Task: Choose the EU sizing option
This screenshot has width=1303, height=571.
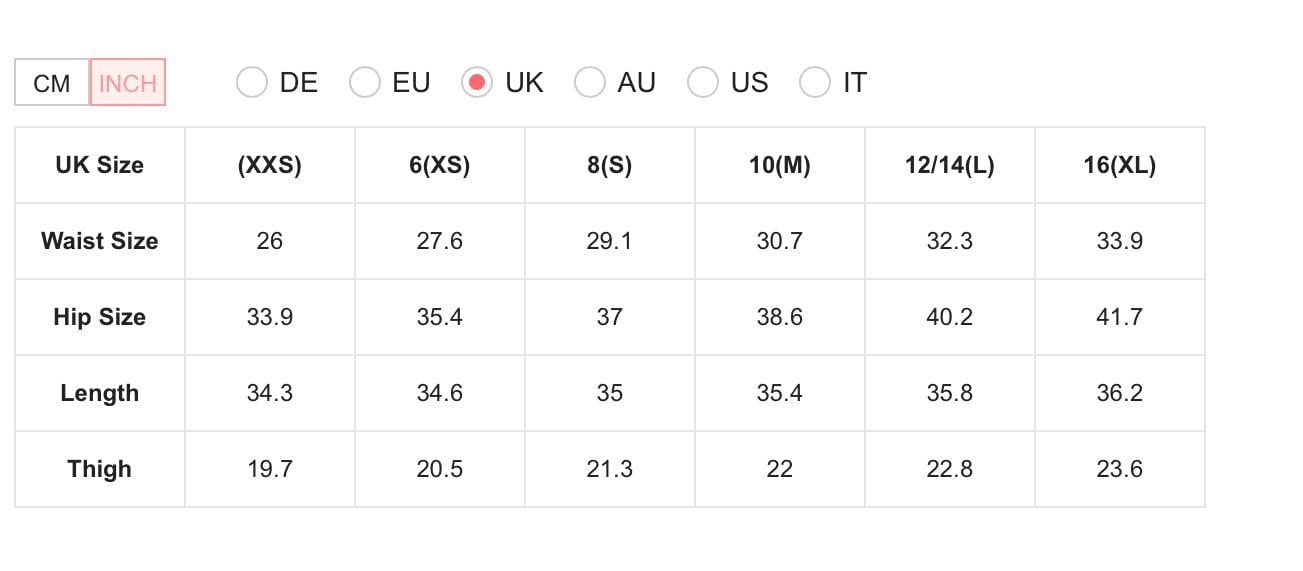Action: click(365, 82)
